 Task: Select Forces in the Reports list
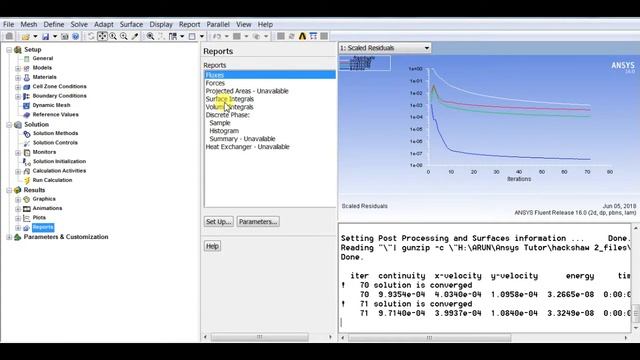[x=215, y=83]
